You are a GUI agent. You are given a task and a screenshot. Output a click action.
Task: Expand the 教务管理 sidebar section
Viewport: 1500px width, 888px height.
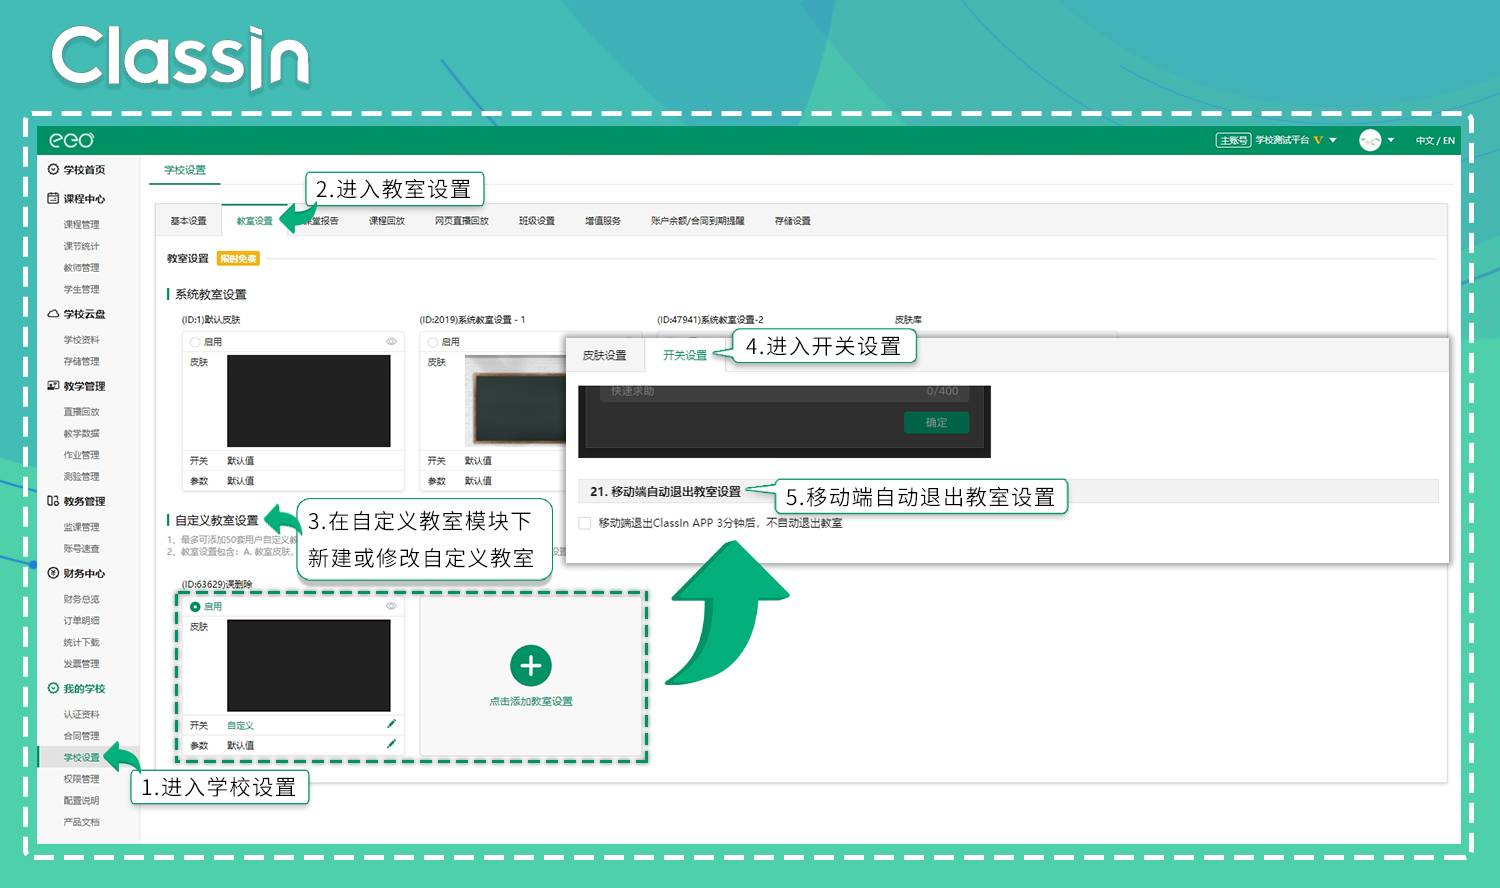click(x=84, y=501)
